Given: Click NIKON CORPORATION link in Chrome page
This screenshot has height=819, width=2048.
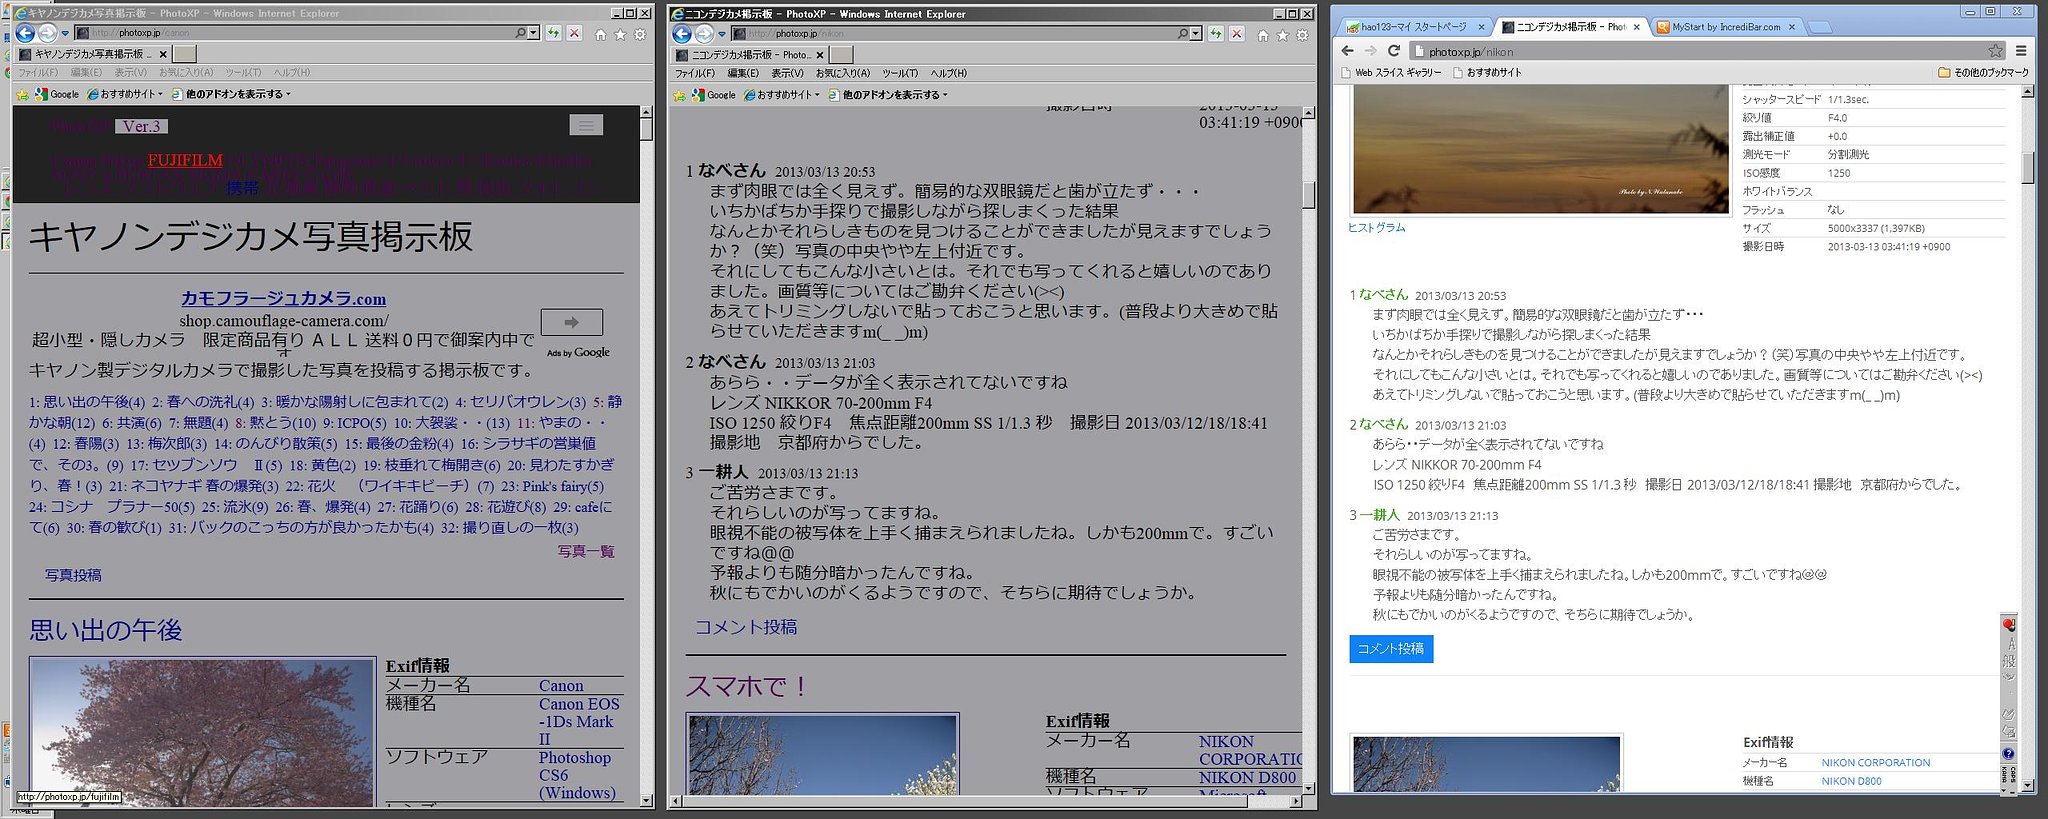Looking at the screenshot, I should click(x=1875, y=763).
